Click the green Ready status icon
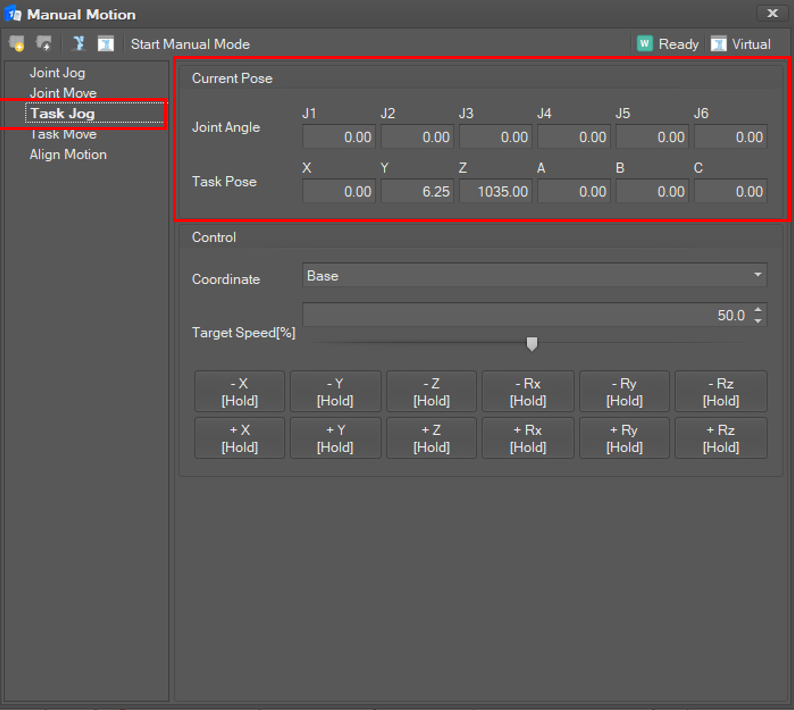Viewport: 794px width, 710px height. pyautogui.click(x=645, y=44)
